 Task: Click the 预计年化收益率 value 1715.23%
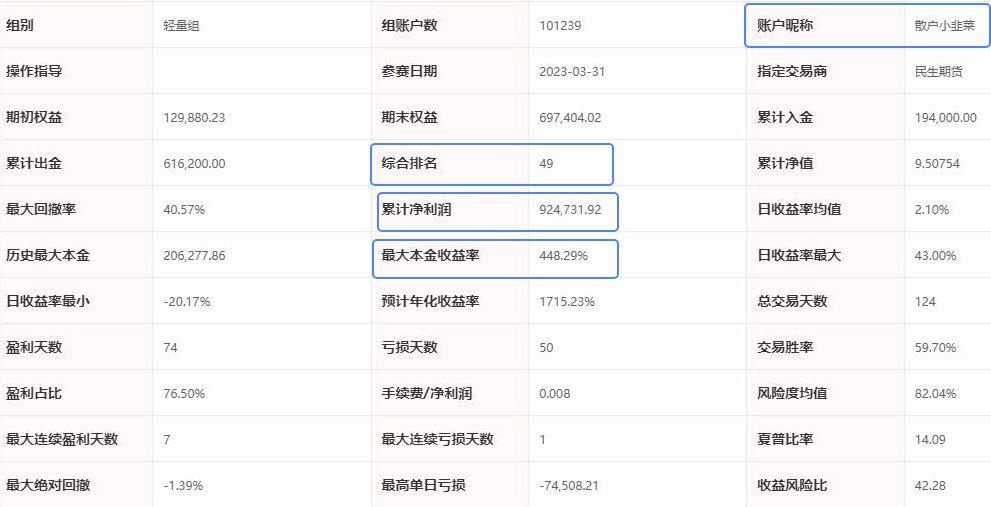click(567, 302)
